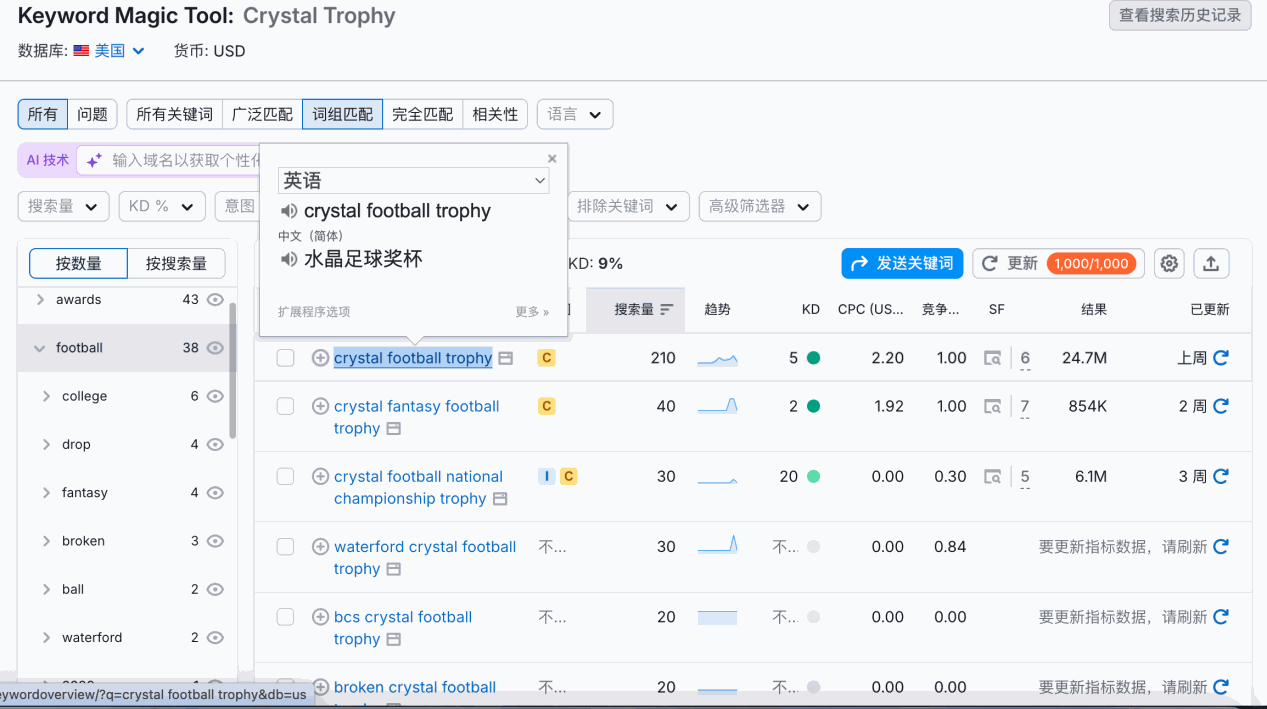Click the 更新 1,000/1,000 button
Image resolution: width=1267 pixels, height=709 pixels.
tap(1058, 264)
